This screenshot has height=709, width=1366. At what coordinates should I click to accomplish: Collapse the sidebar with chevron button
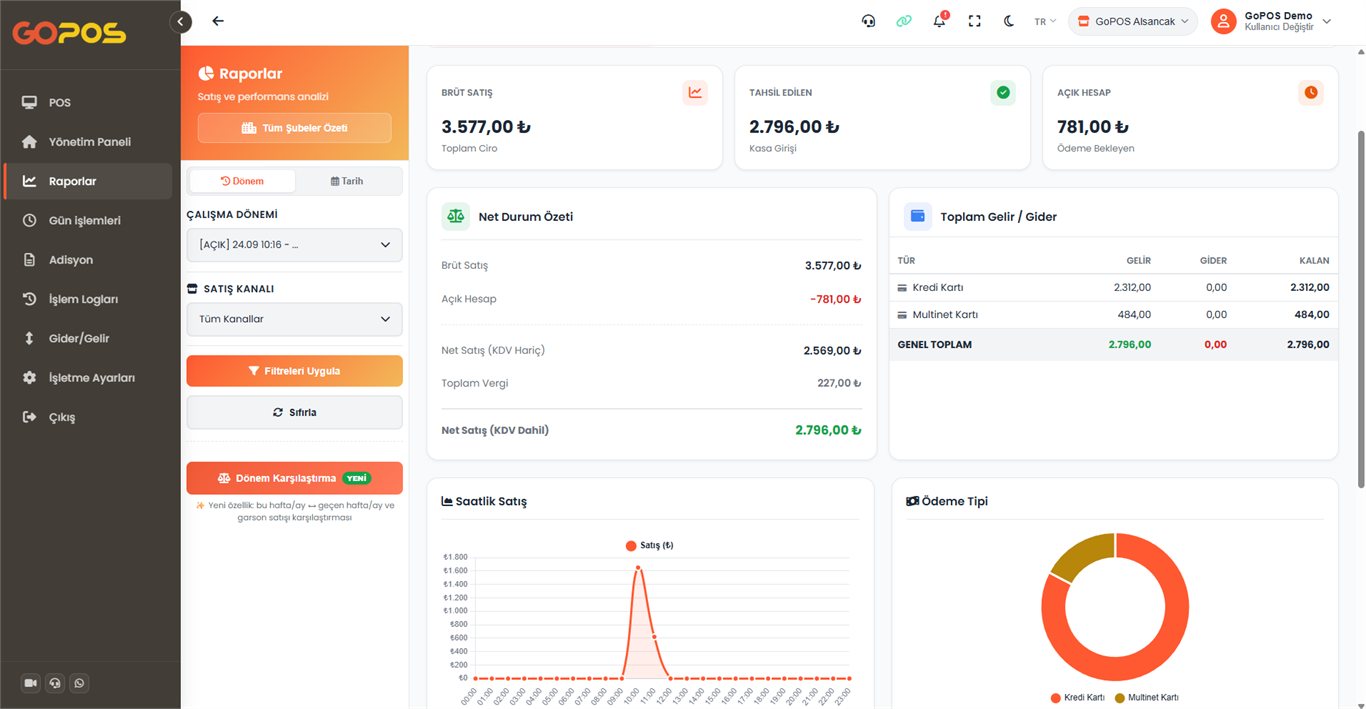[180, 21]
